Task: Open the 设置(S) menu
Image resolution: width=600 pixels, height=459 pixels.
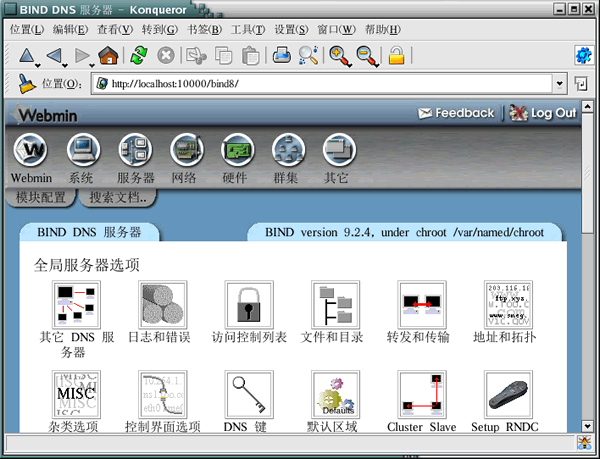Action: pyautogui.click(x=291, y=30)
